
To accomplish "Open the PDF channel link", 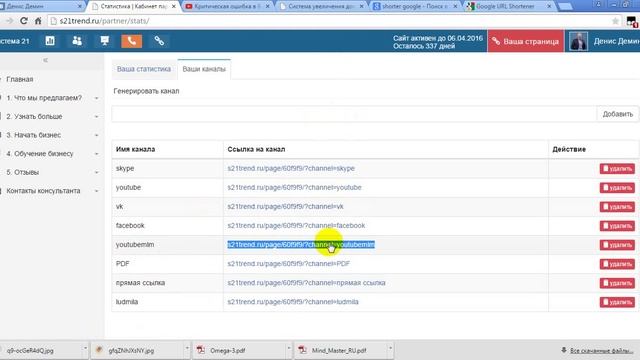I will 289,264.
